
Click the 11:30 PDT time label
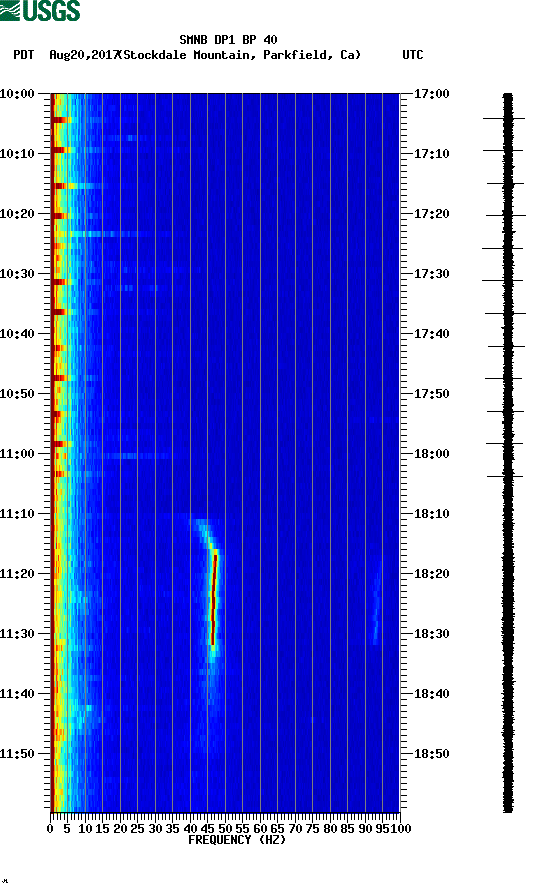[x=18, y=634]
